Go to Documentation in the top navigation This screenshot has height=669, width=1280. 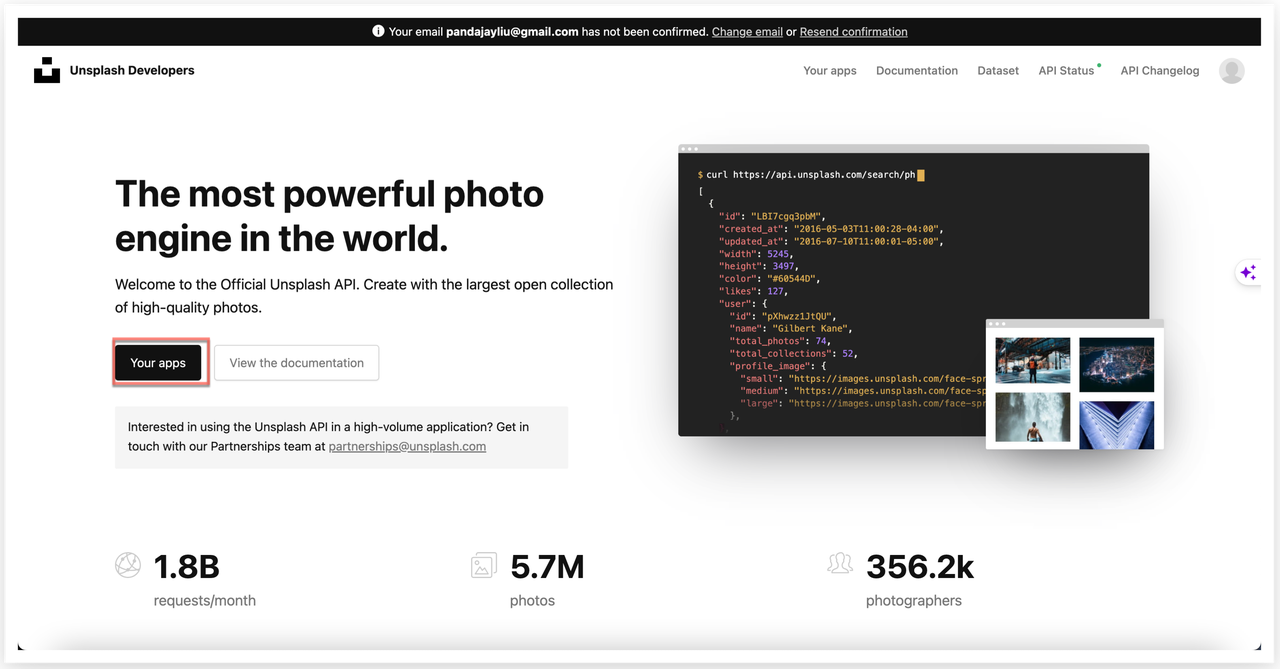(917, 71)
